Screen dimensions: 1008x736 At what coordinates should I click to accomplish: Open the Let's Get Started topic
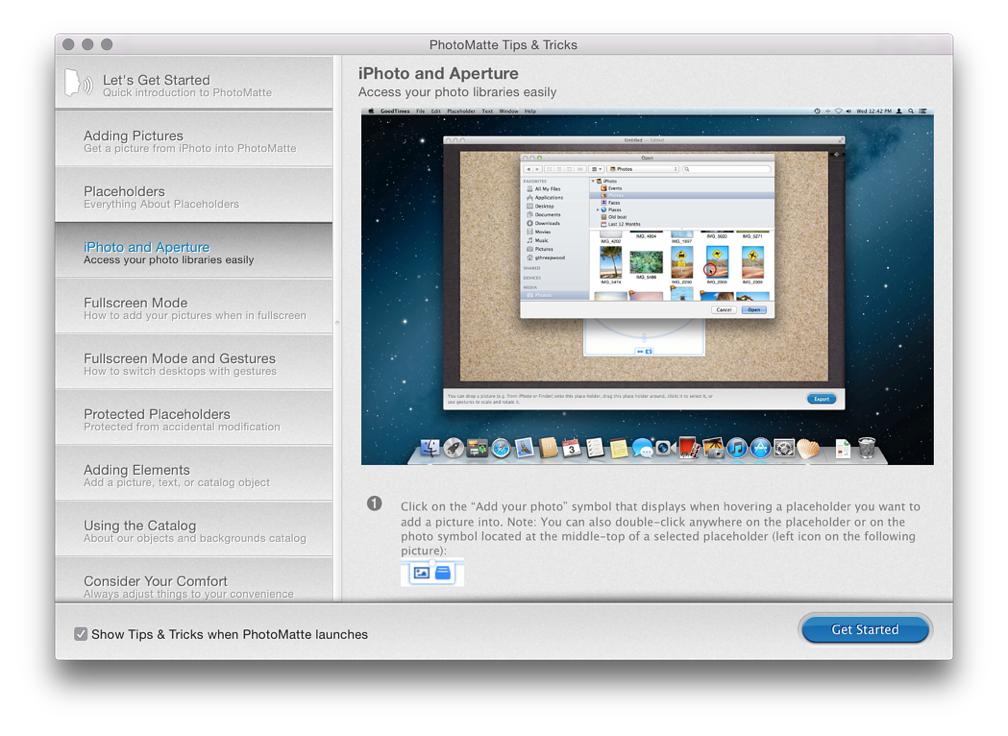[194, 82]
